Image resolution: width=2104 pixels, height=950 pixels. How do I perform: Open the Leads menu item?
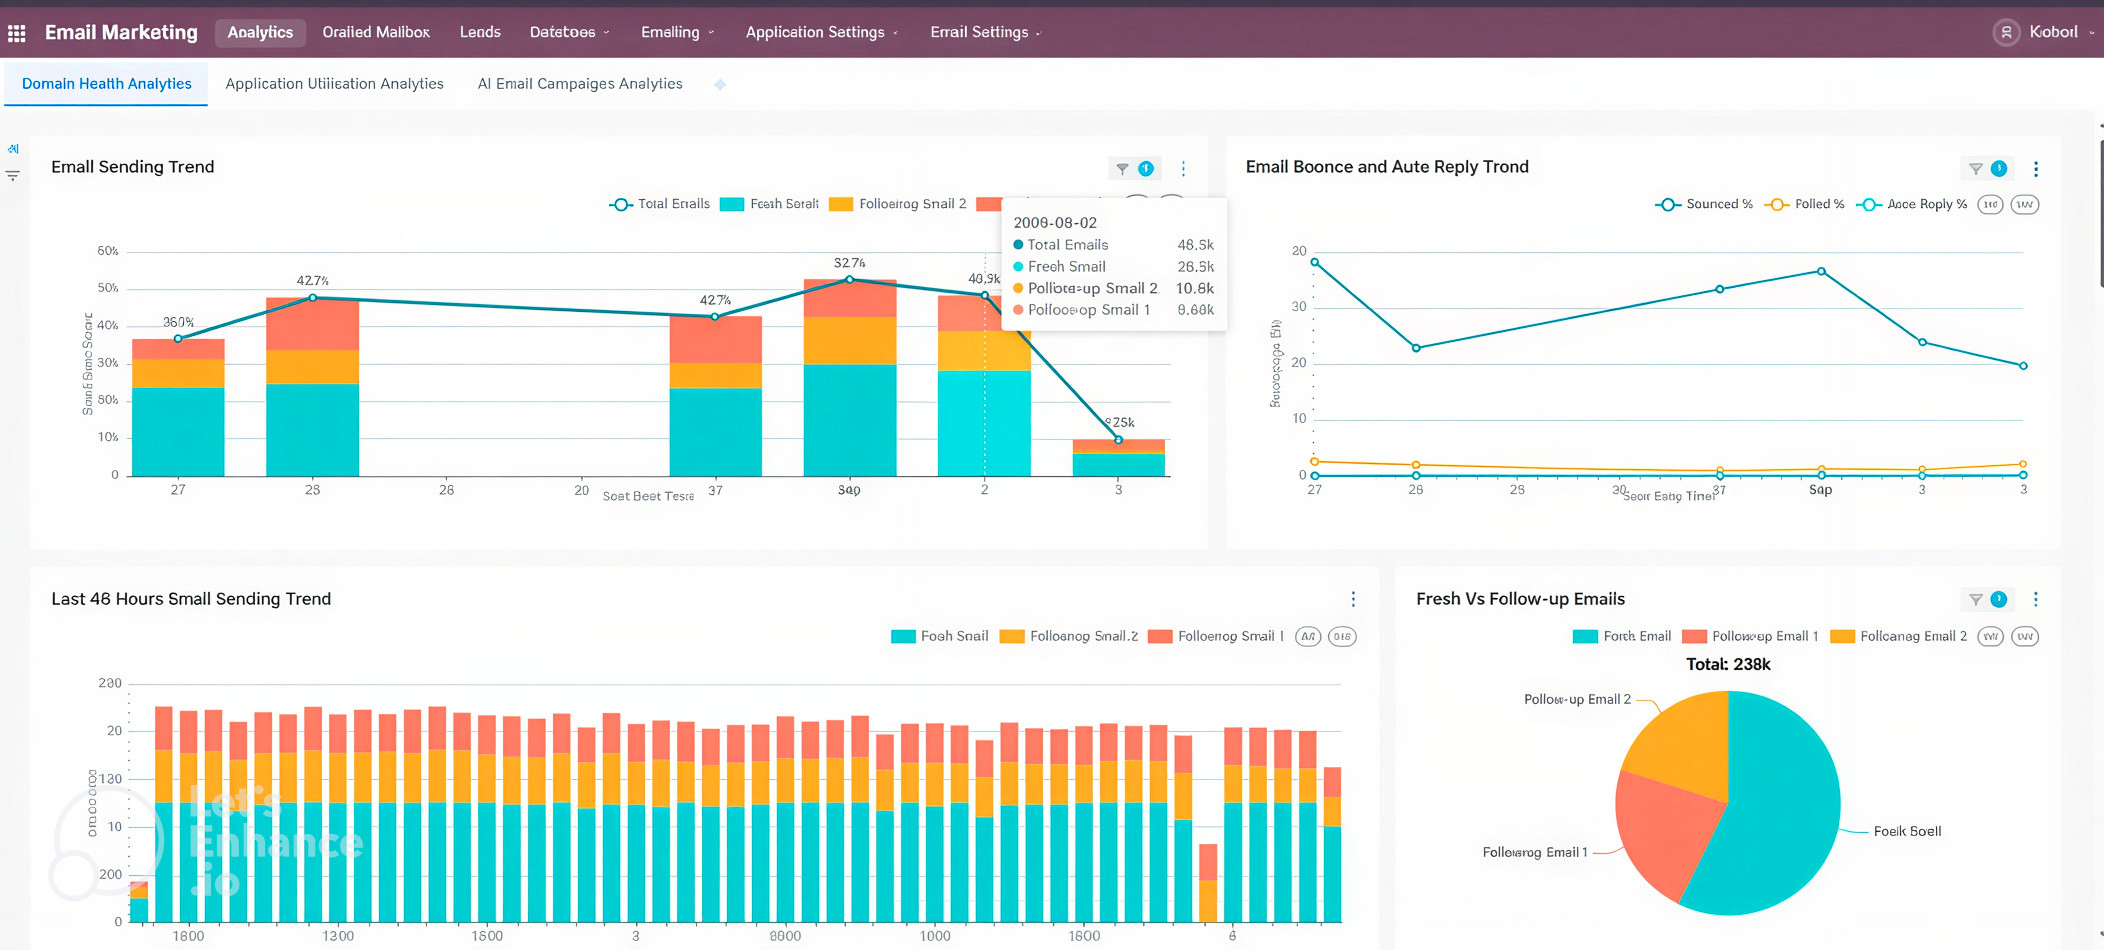[x=480, y=32]
